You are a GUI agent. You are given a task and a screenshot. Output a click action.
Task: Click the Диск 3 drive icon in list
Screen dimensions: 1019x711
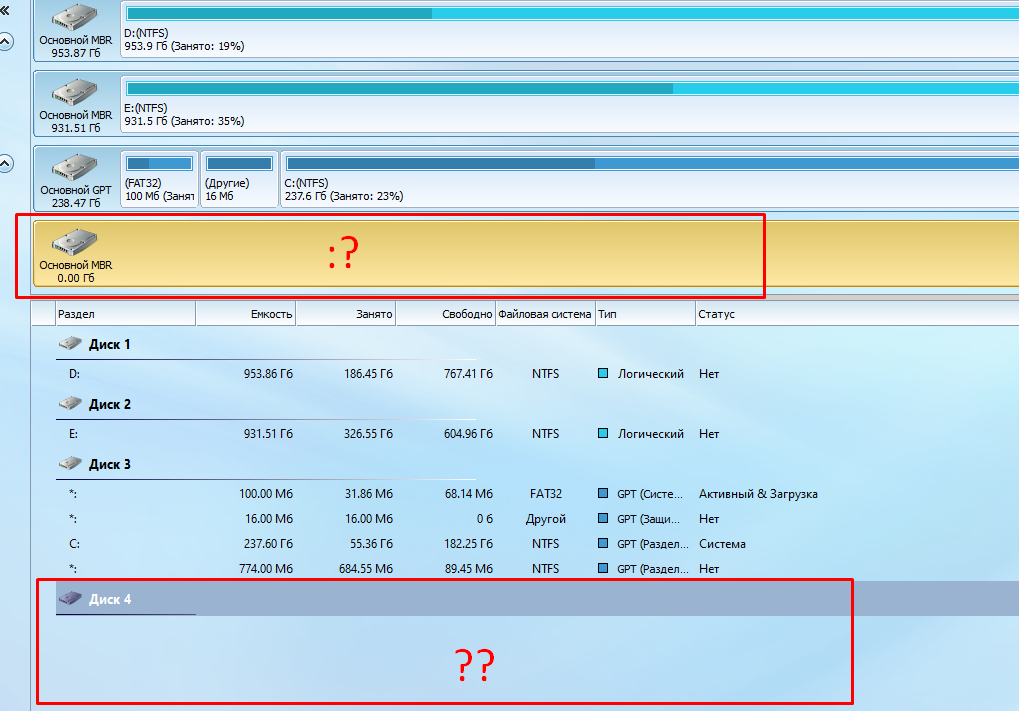(70, 463)
